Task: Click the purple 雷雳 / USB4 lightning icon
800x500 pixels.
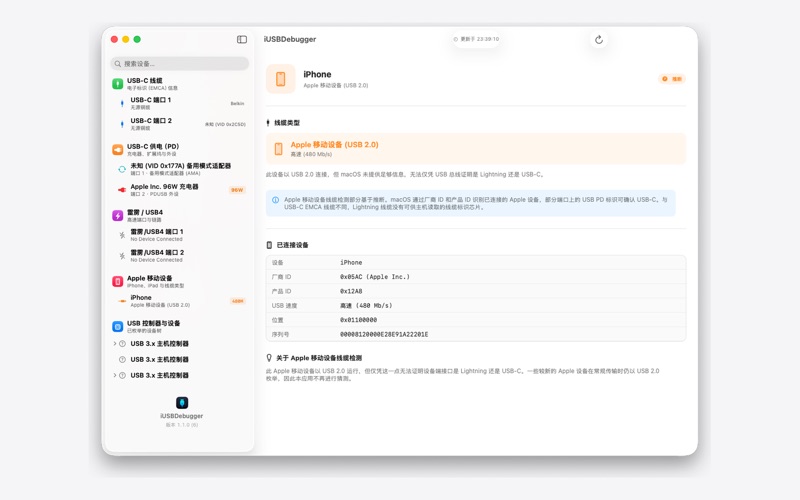Action: tap(117, 216)
